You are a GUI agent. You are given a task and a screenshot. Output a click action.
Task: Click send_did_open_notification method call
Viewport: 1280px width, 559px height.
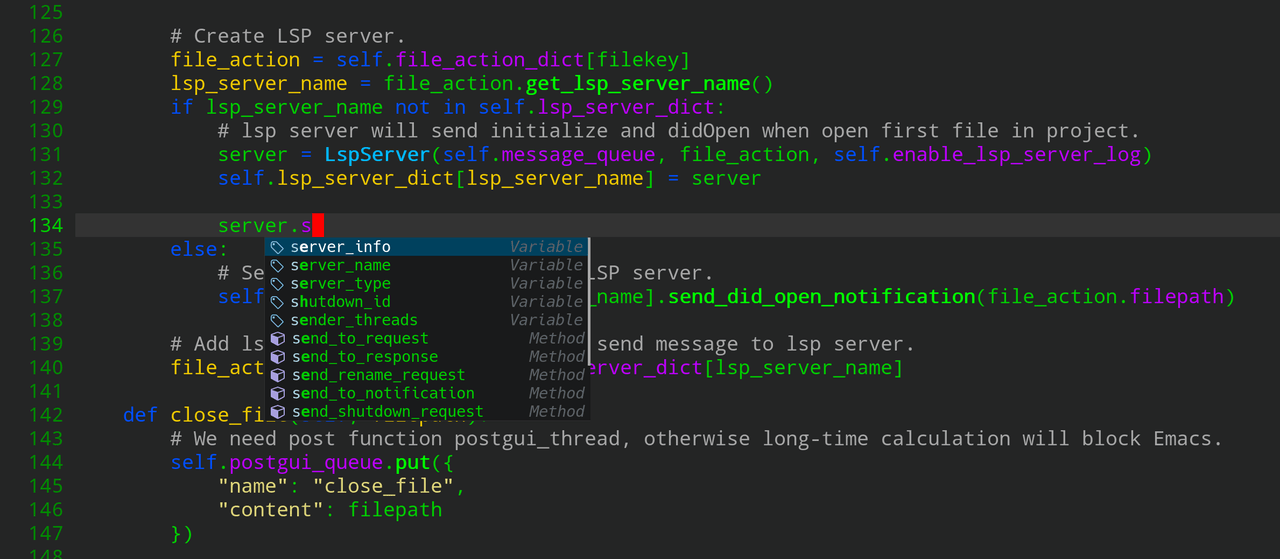click(822, 297)
